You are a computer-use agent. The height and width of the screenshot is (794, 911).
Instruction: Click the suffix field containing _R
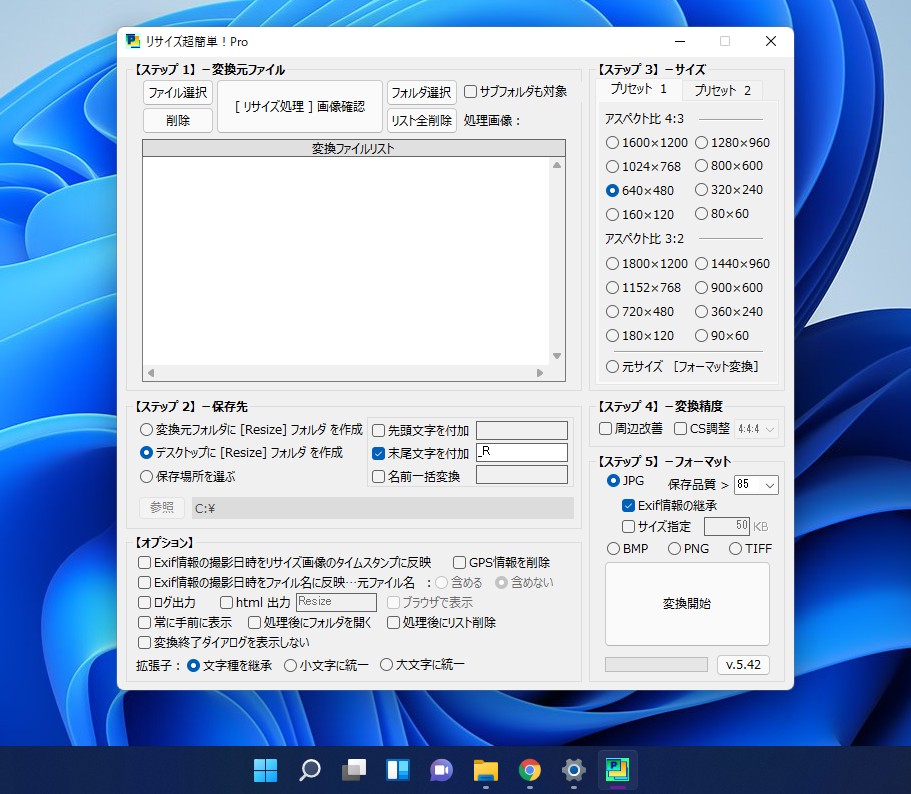click(x=522, y=452)
